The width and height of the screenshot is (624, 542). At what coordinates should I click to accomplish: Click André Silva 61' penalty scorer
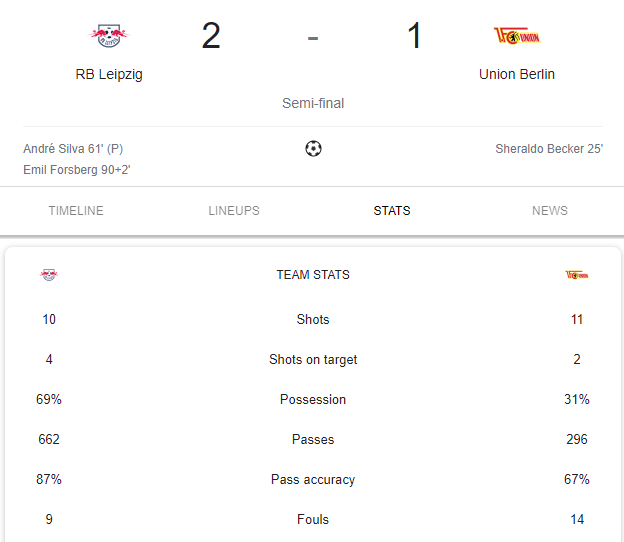pos(73,149)
